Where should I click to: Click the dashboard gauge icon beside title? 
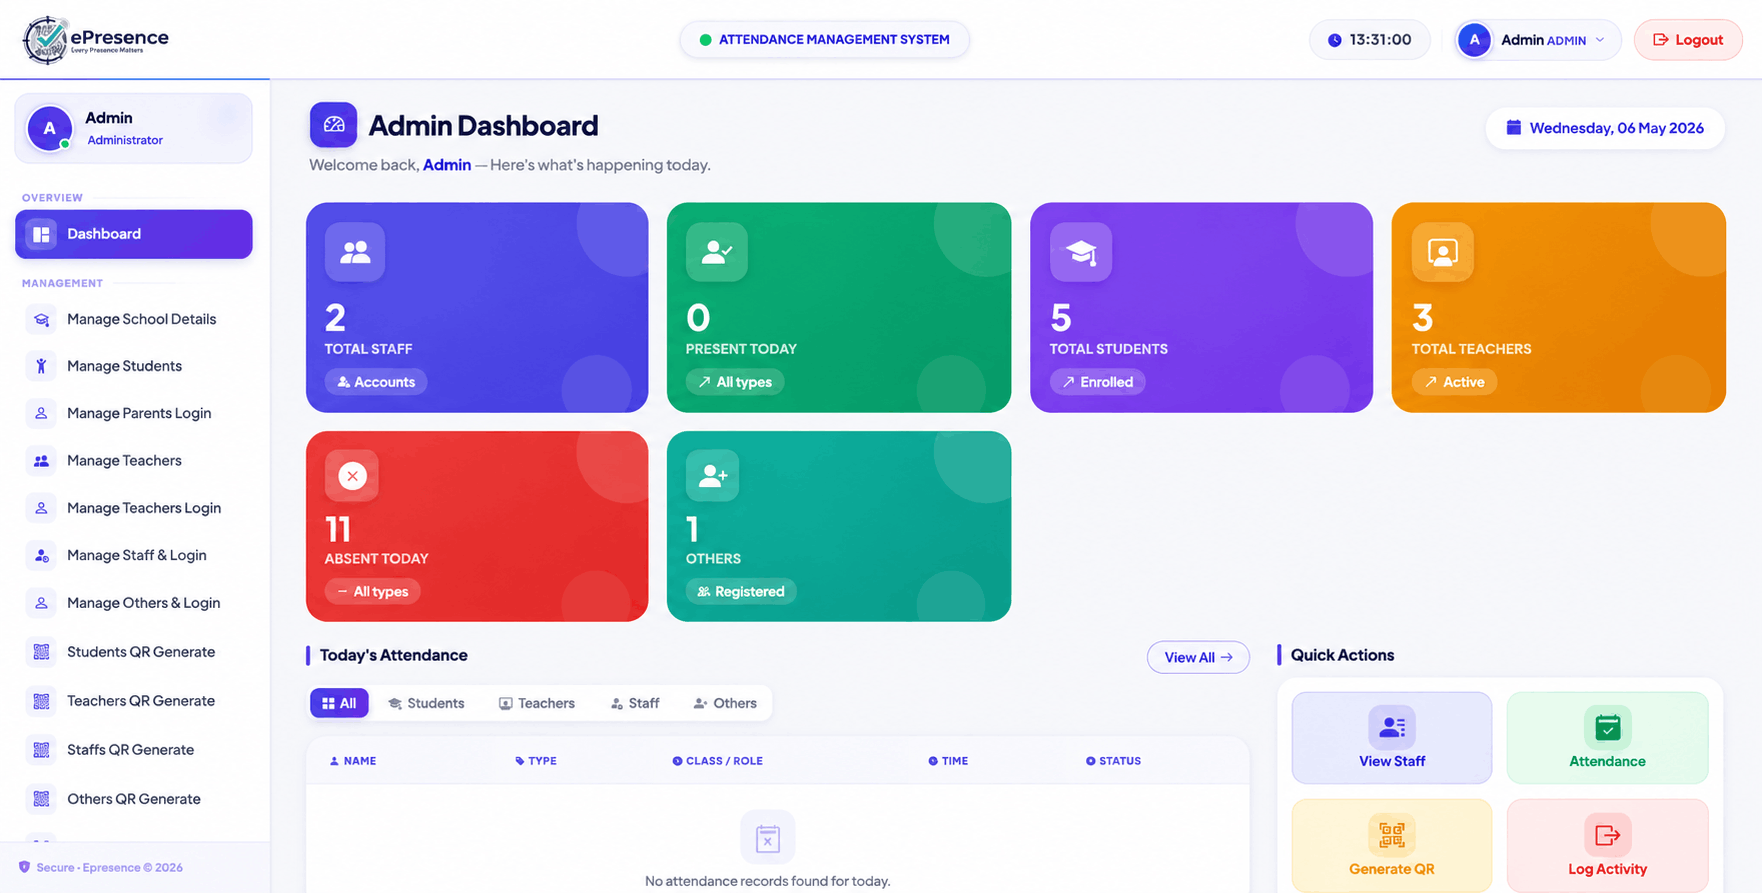click(x=333, y=125)
